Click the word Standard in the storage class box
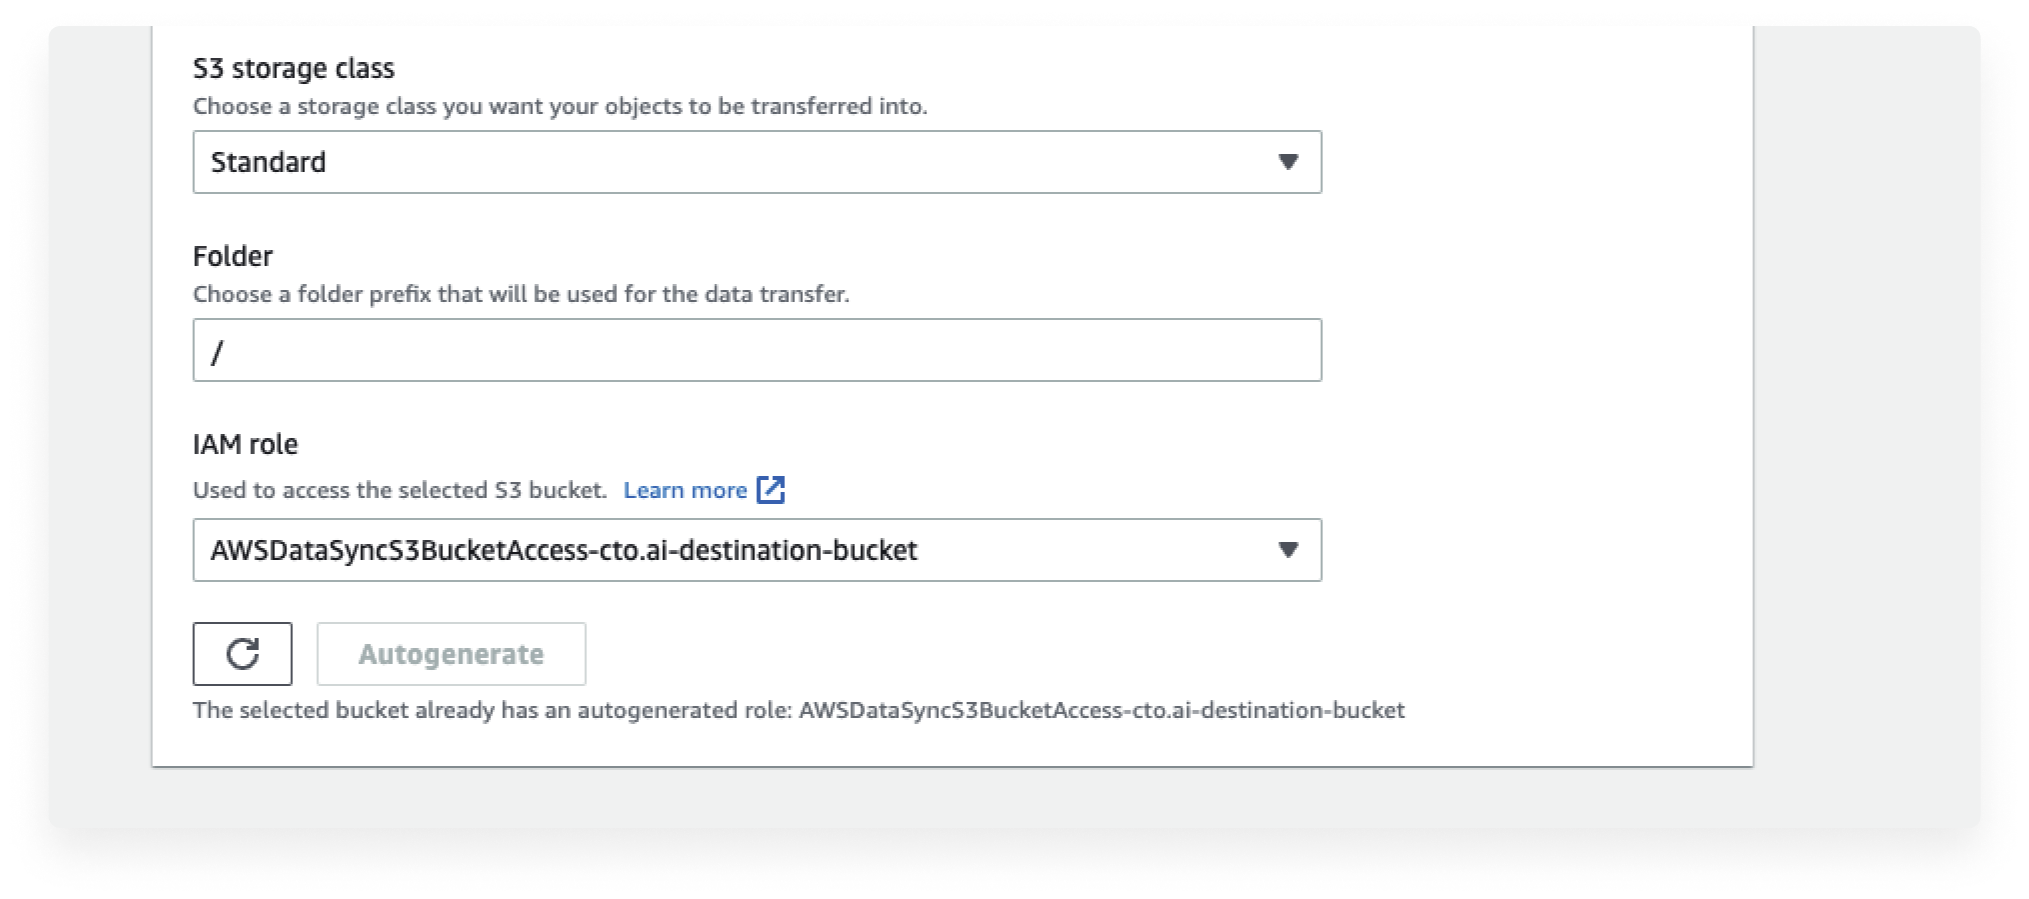Viewport: 2029px width, 899px height. coord(268,162)
